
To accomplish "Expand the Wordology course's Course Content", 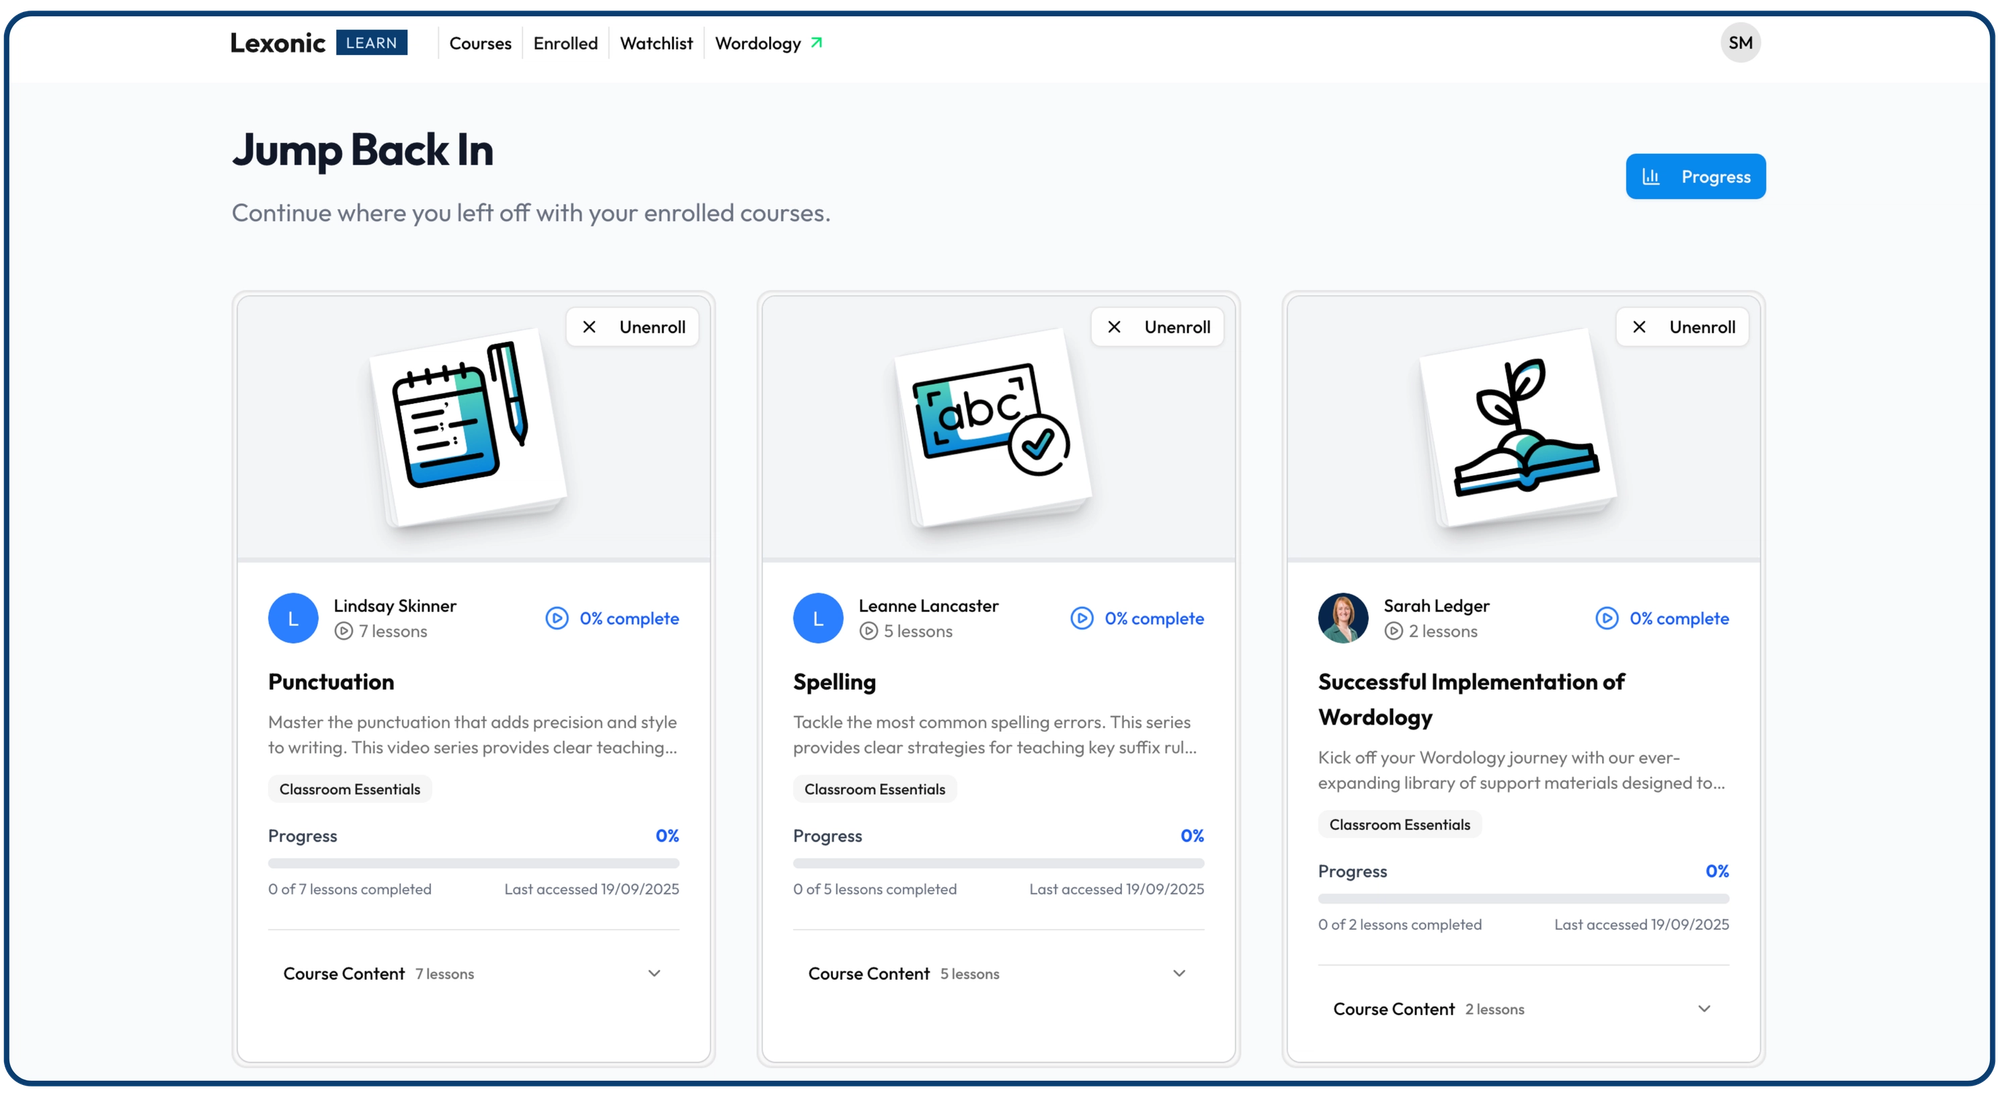I will point(1523,1009).
